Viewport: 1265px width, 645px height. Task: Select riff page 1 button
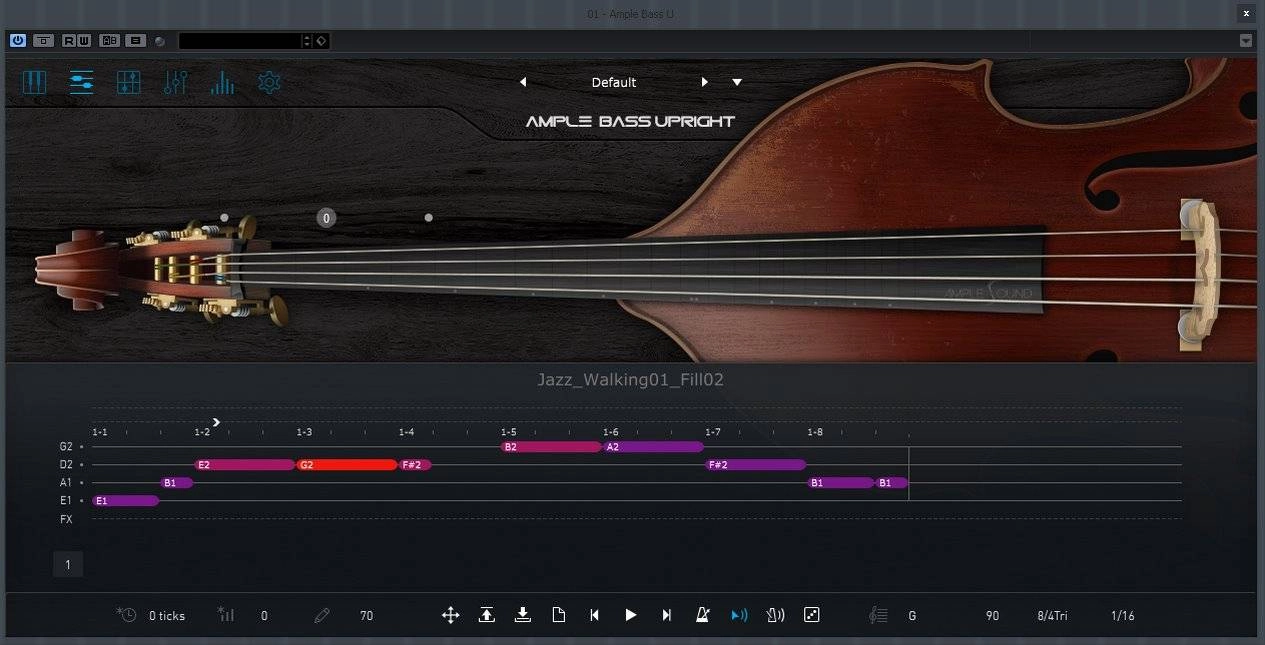pos(68,565)
